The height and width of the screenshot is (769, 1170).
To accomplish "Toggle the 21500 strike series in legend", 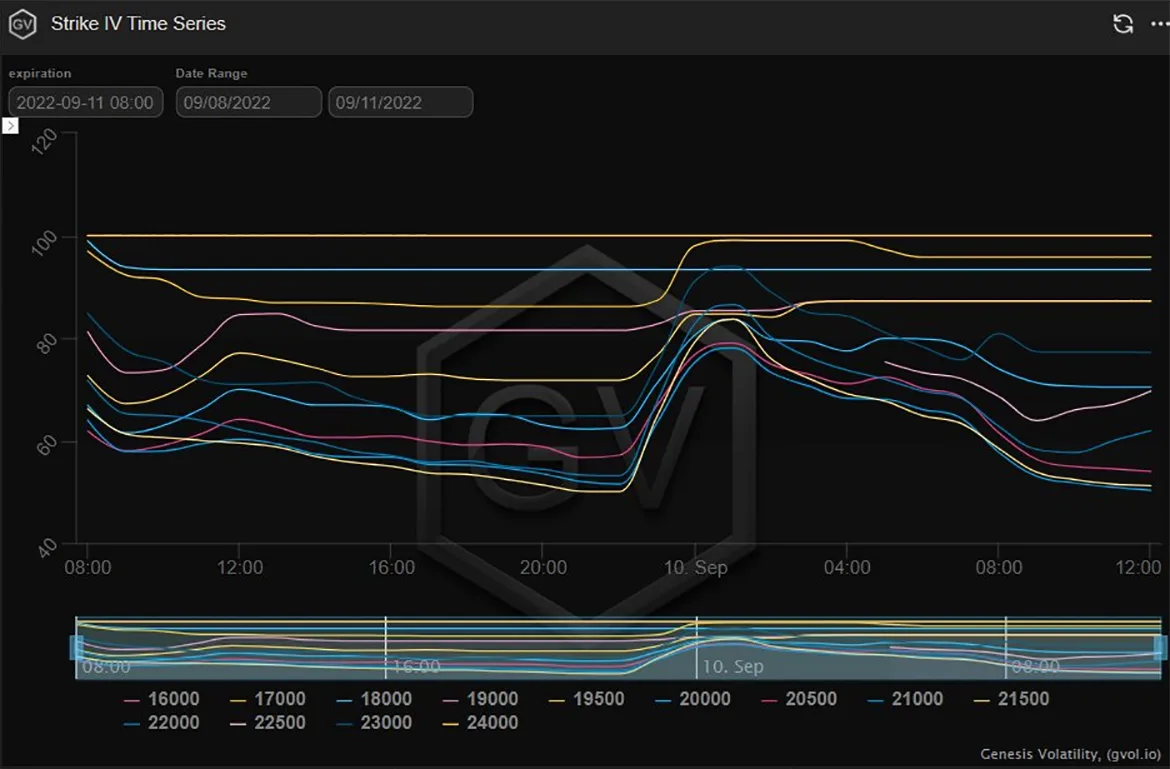I will (1011, 699).
